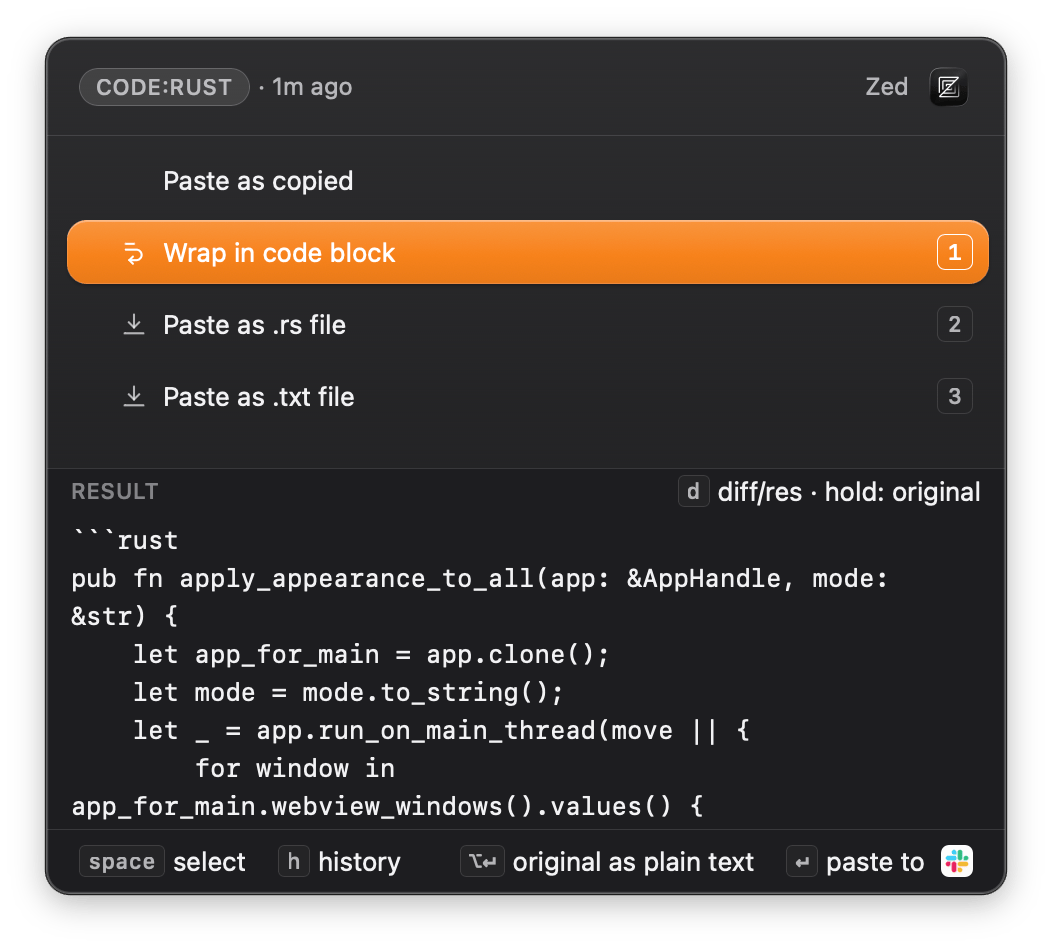Click the number 2 shortcut badge
Viewport: 1052px width, 948px height.
tap(954, 325)
